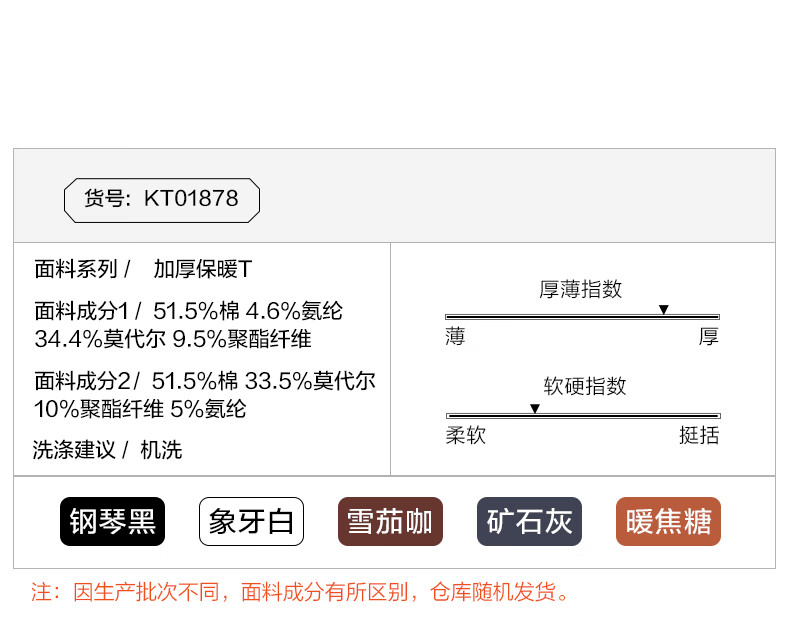Click the 洗涤建议 机洗 washing advice
The width and height of the screenshot is (790, 624).
[108, 450]
